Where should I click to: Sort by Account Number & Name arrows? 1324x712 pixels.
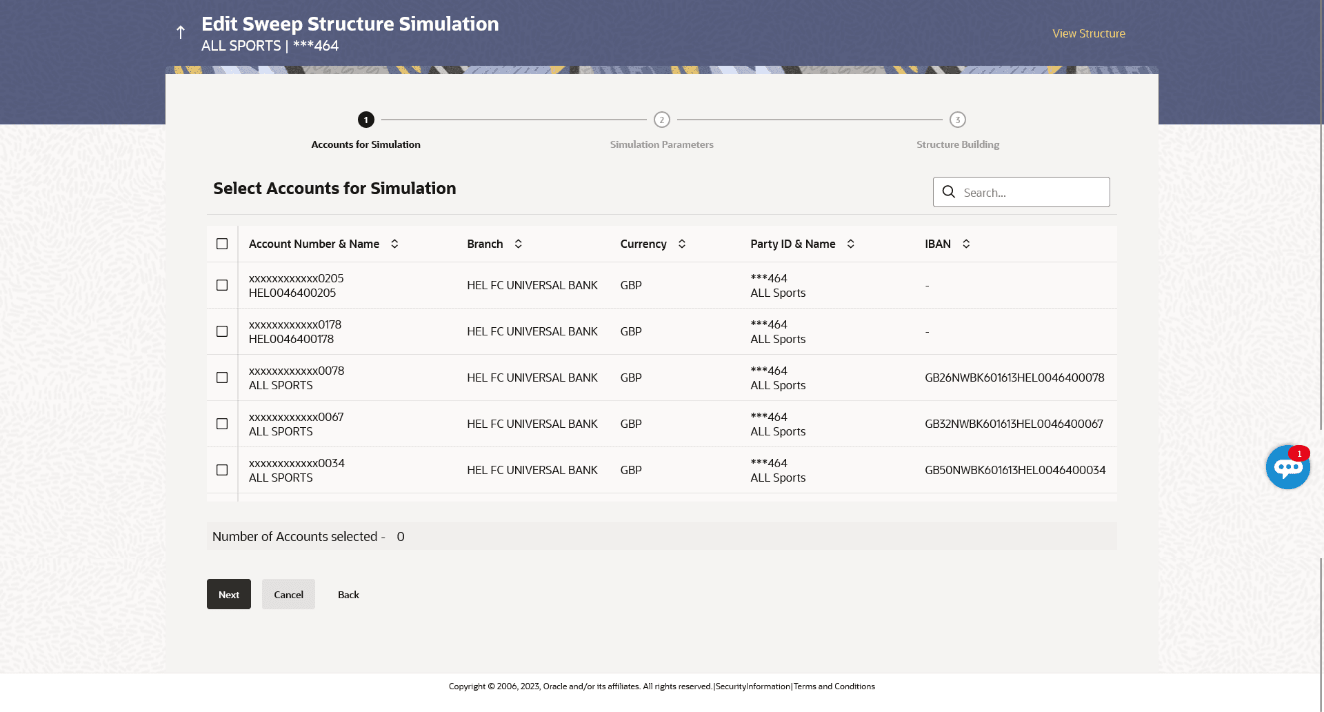[x=394, y=244]
